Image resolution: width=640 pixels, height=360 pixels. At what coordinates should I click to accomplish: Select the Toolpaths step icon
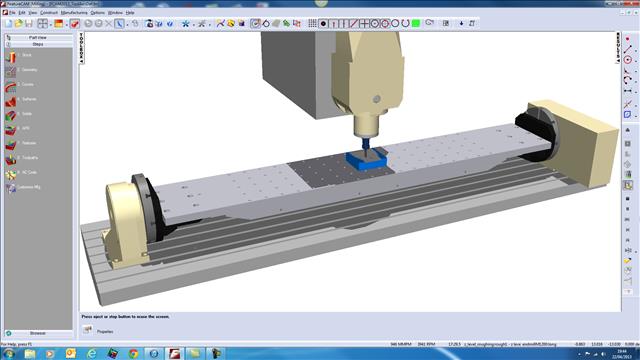pyautogui.click(x=11, y=160)
